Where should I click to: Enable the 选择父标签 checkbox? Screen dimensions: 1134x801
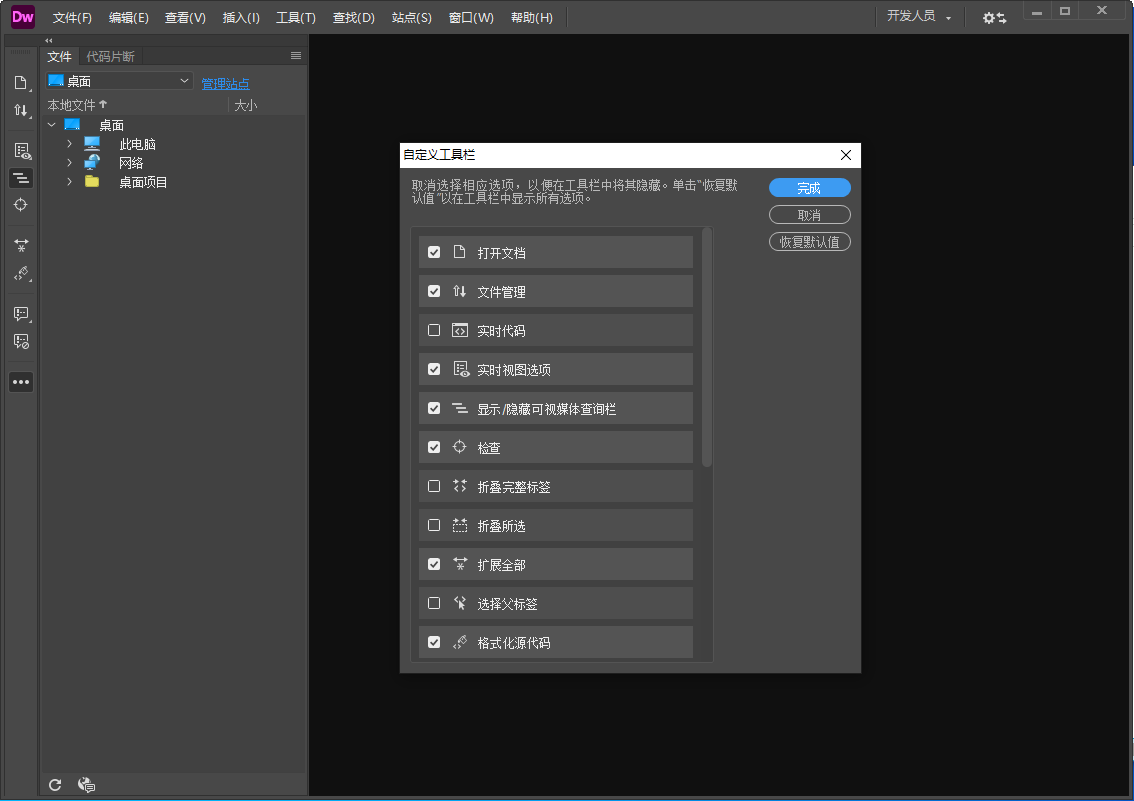434,604
